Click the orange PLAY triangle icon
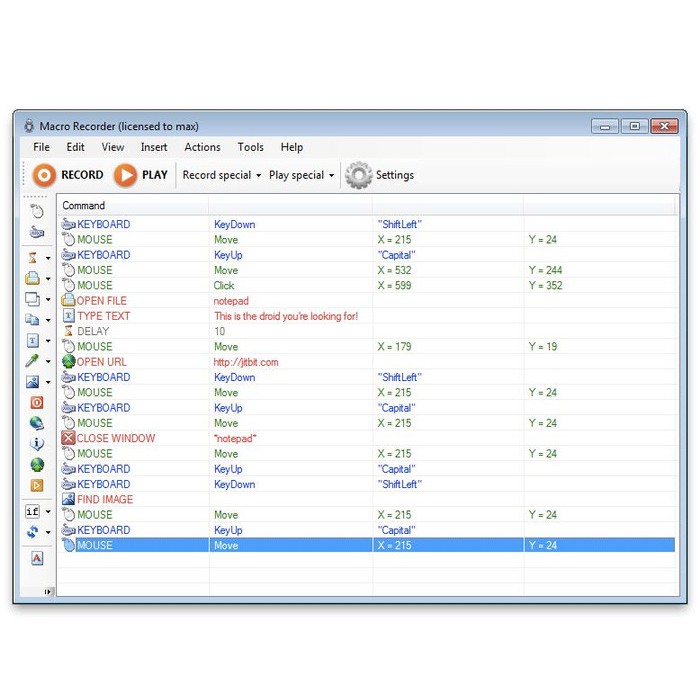 (x=125, y=175)
